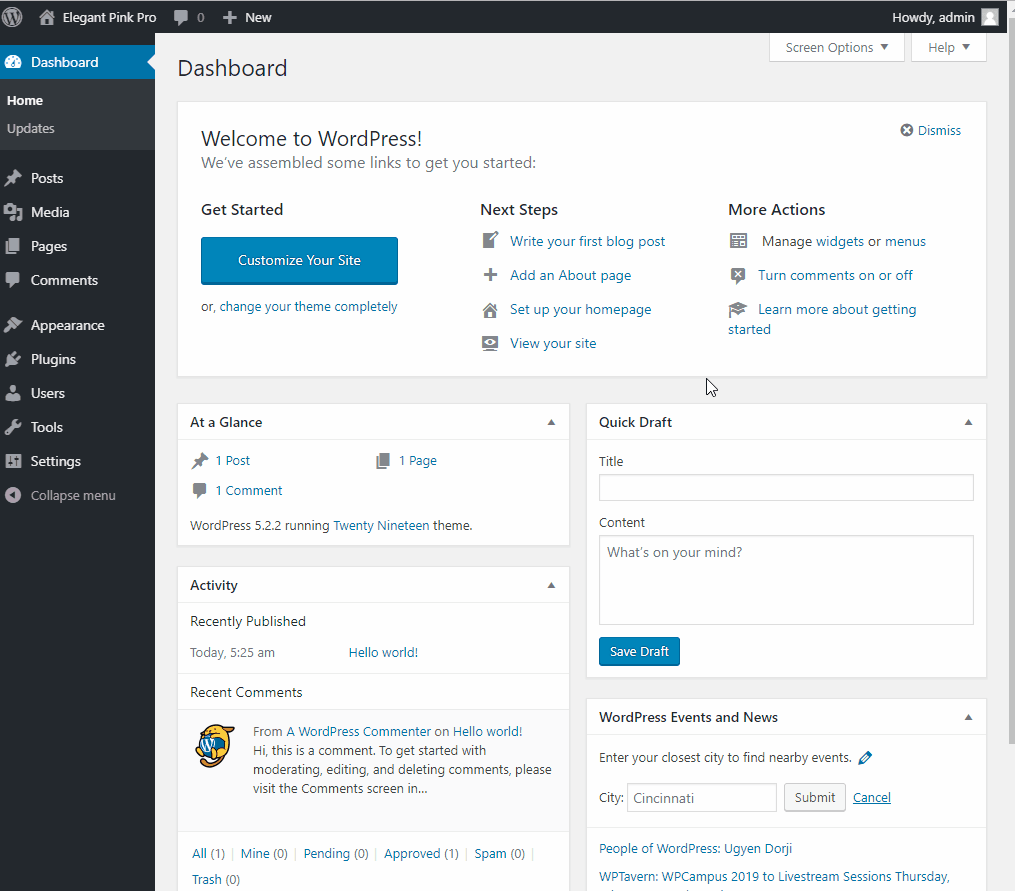This screenshot has height=891, width=1015.
Task: Open the Hello world! recently published post
Action: (383, 652)
